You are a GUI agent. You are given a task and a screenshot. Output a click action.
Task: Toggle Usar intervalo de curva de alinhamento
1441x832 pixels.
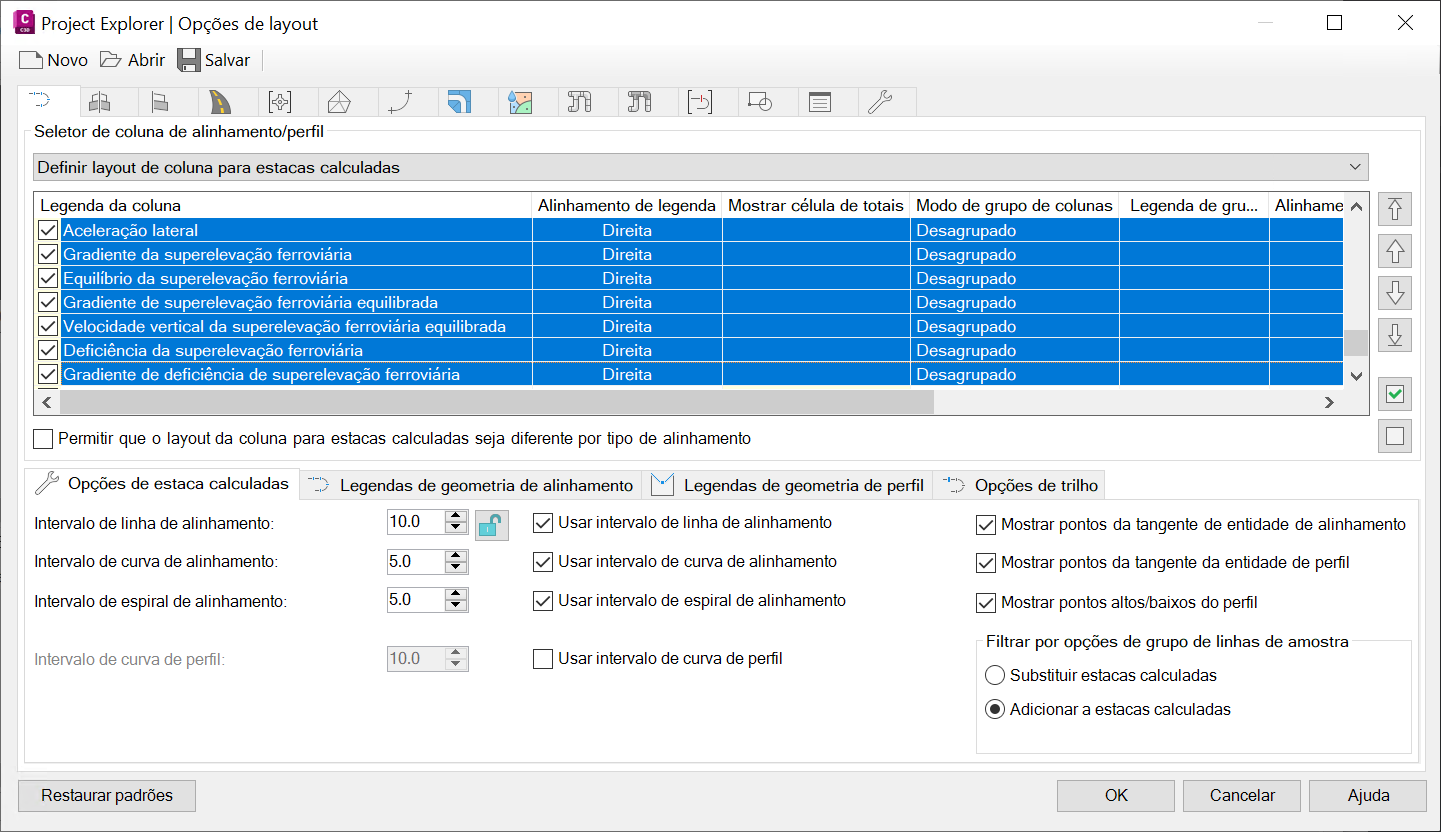point(543,562)
